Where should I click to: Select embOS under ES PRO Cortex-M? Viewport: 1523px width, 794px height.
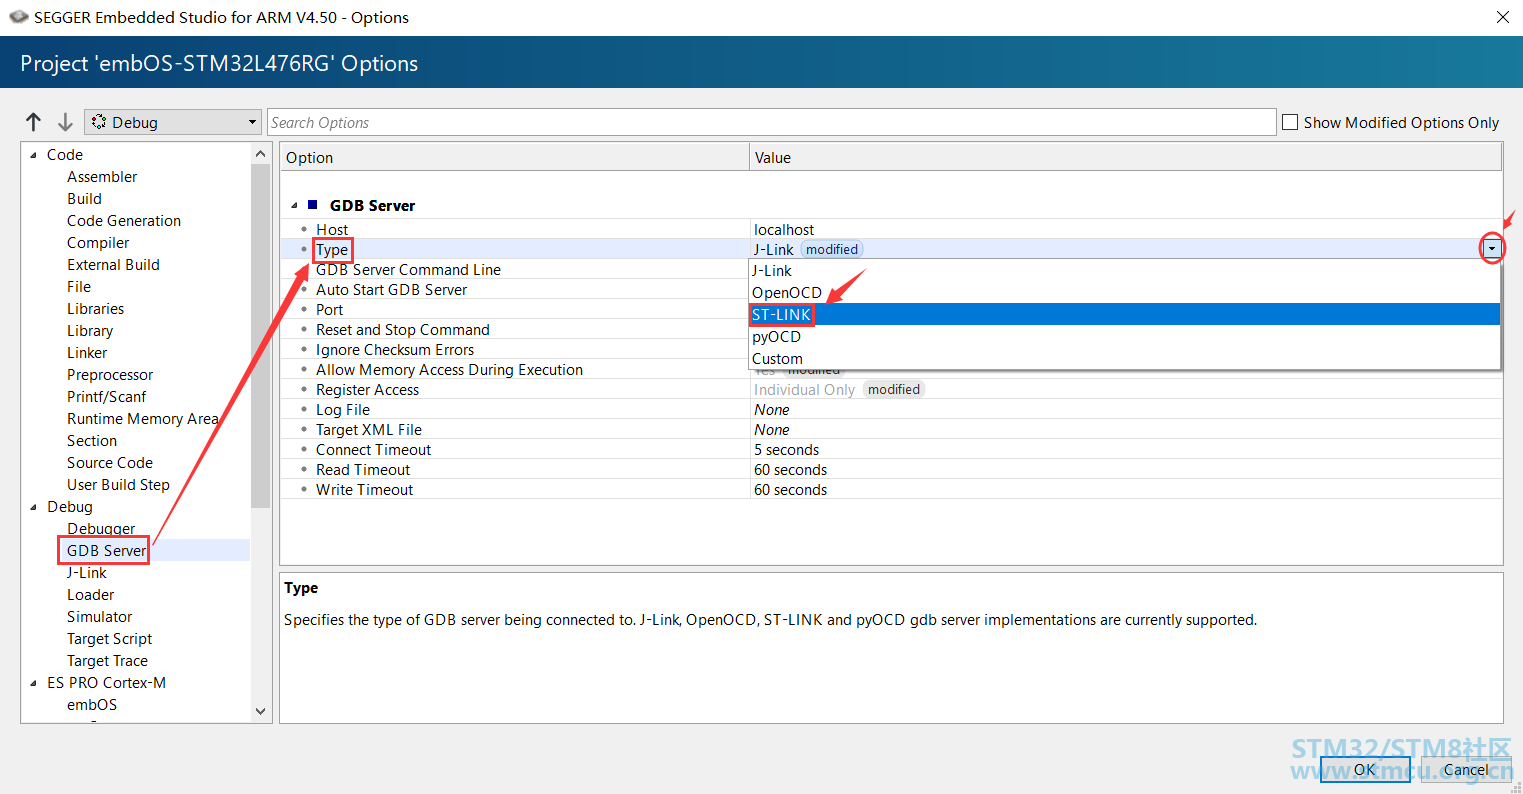pyautogui.click(x=92, y=705)
